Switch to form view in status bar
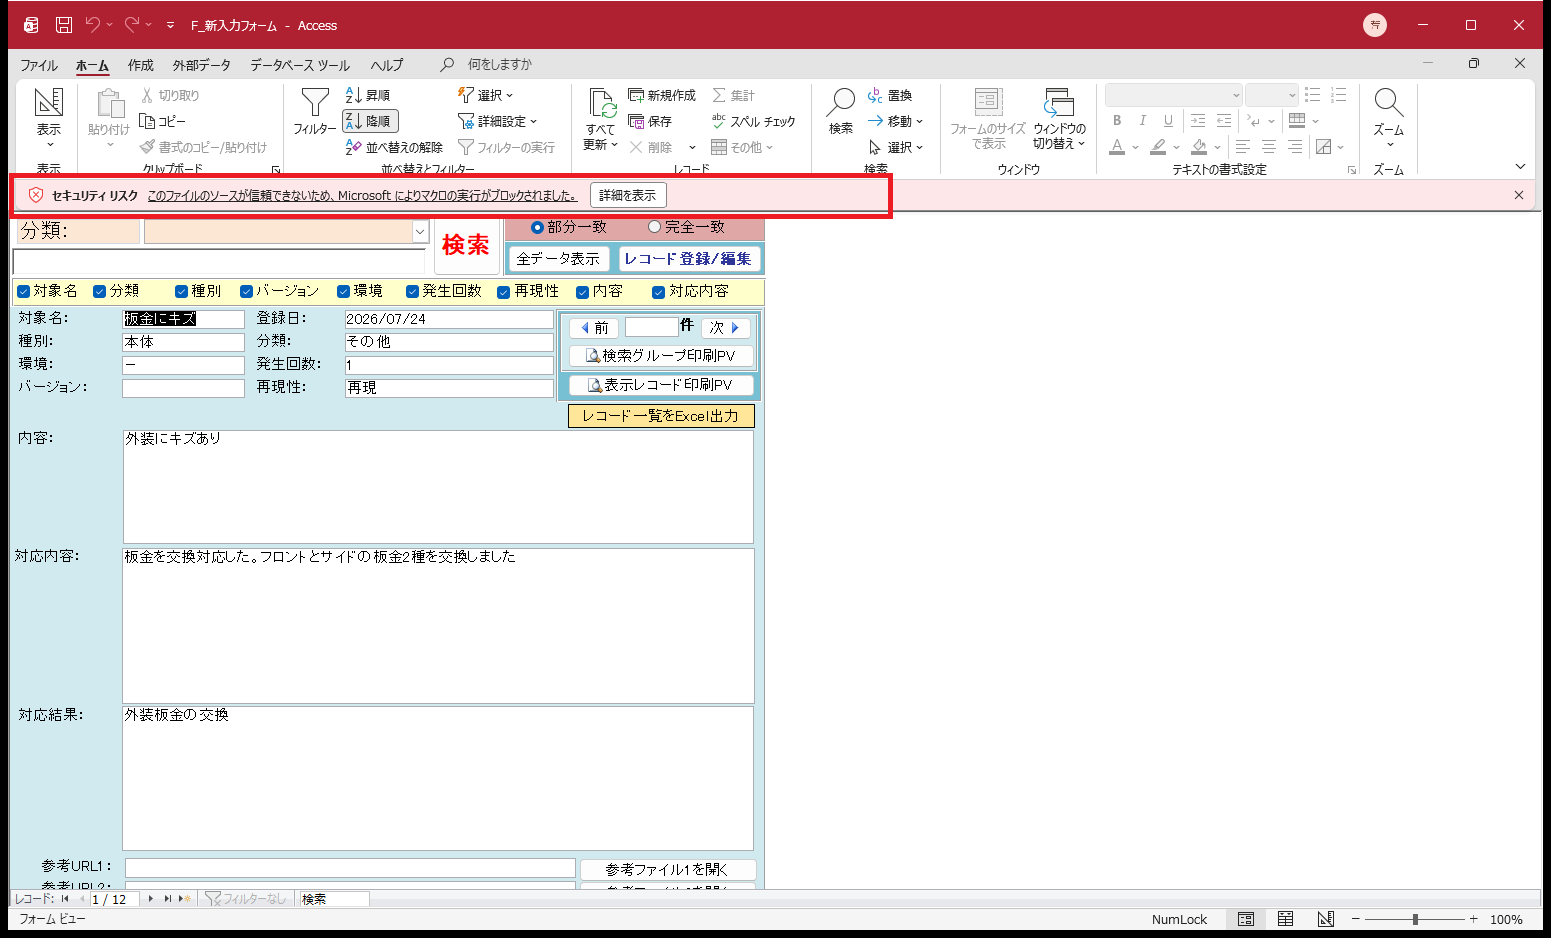The width and height of the screenshot is (1551, 938). (1246, 919)
